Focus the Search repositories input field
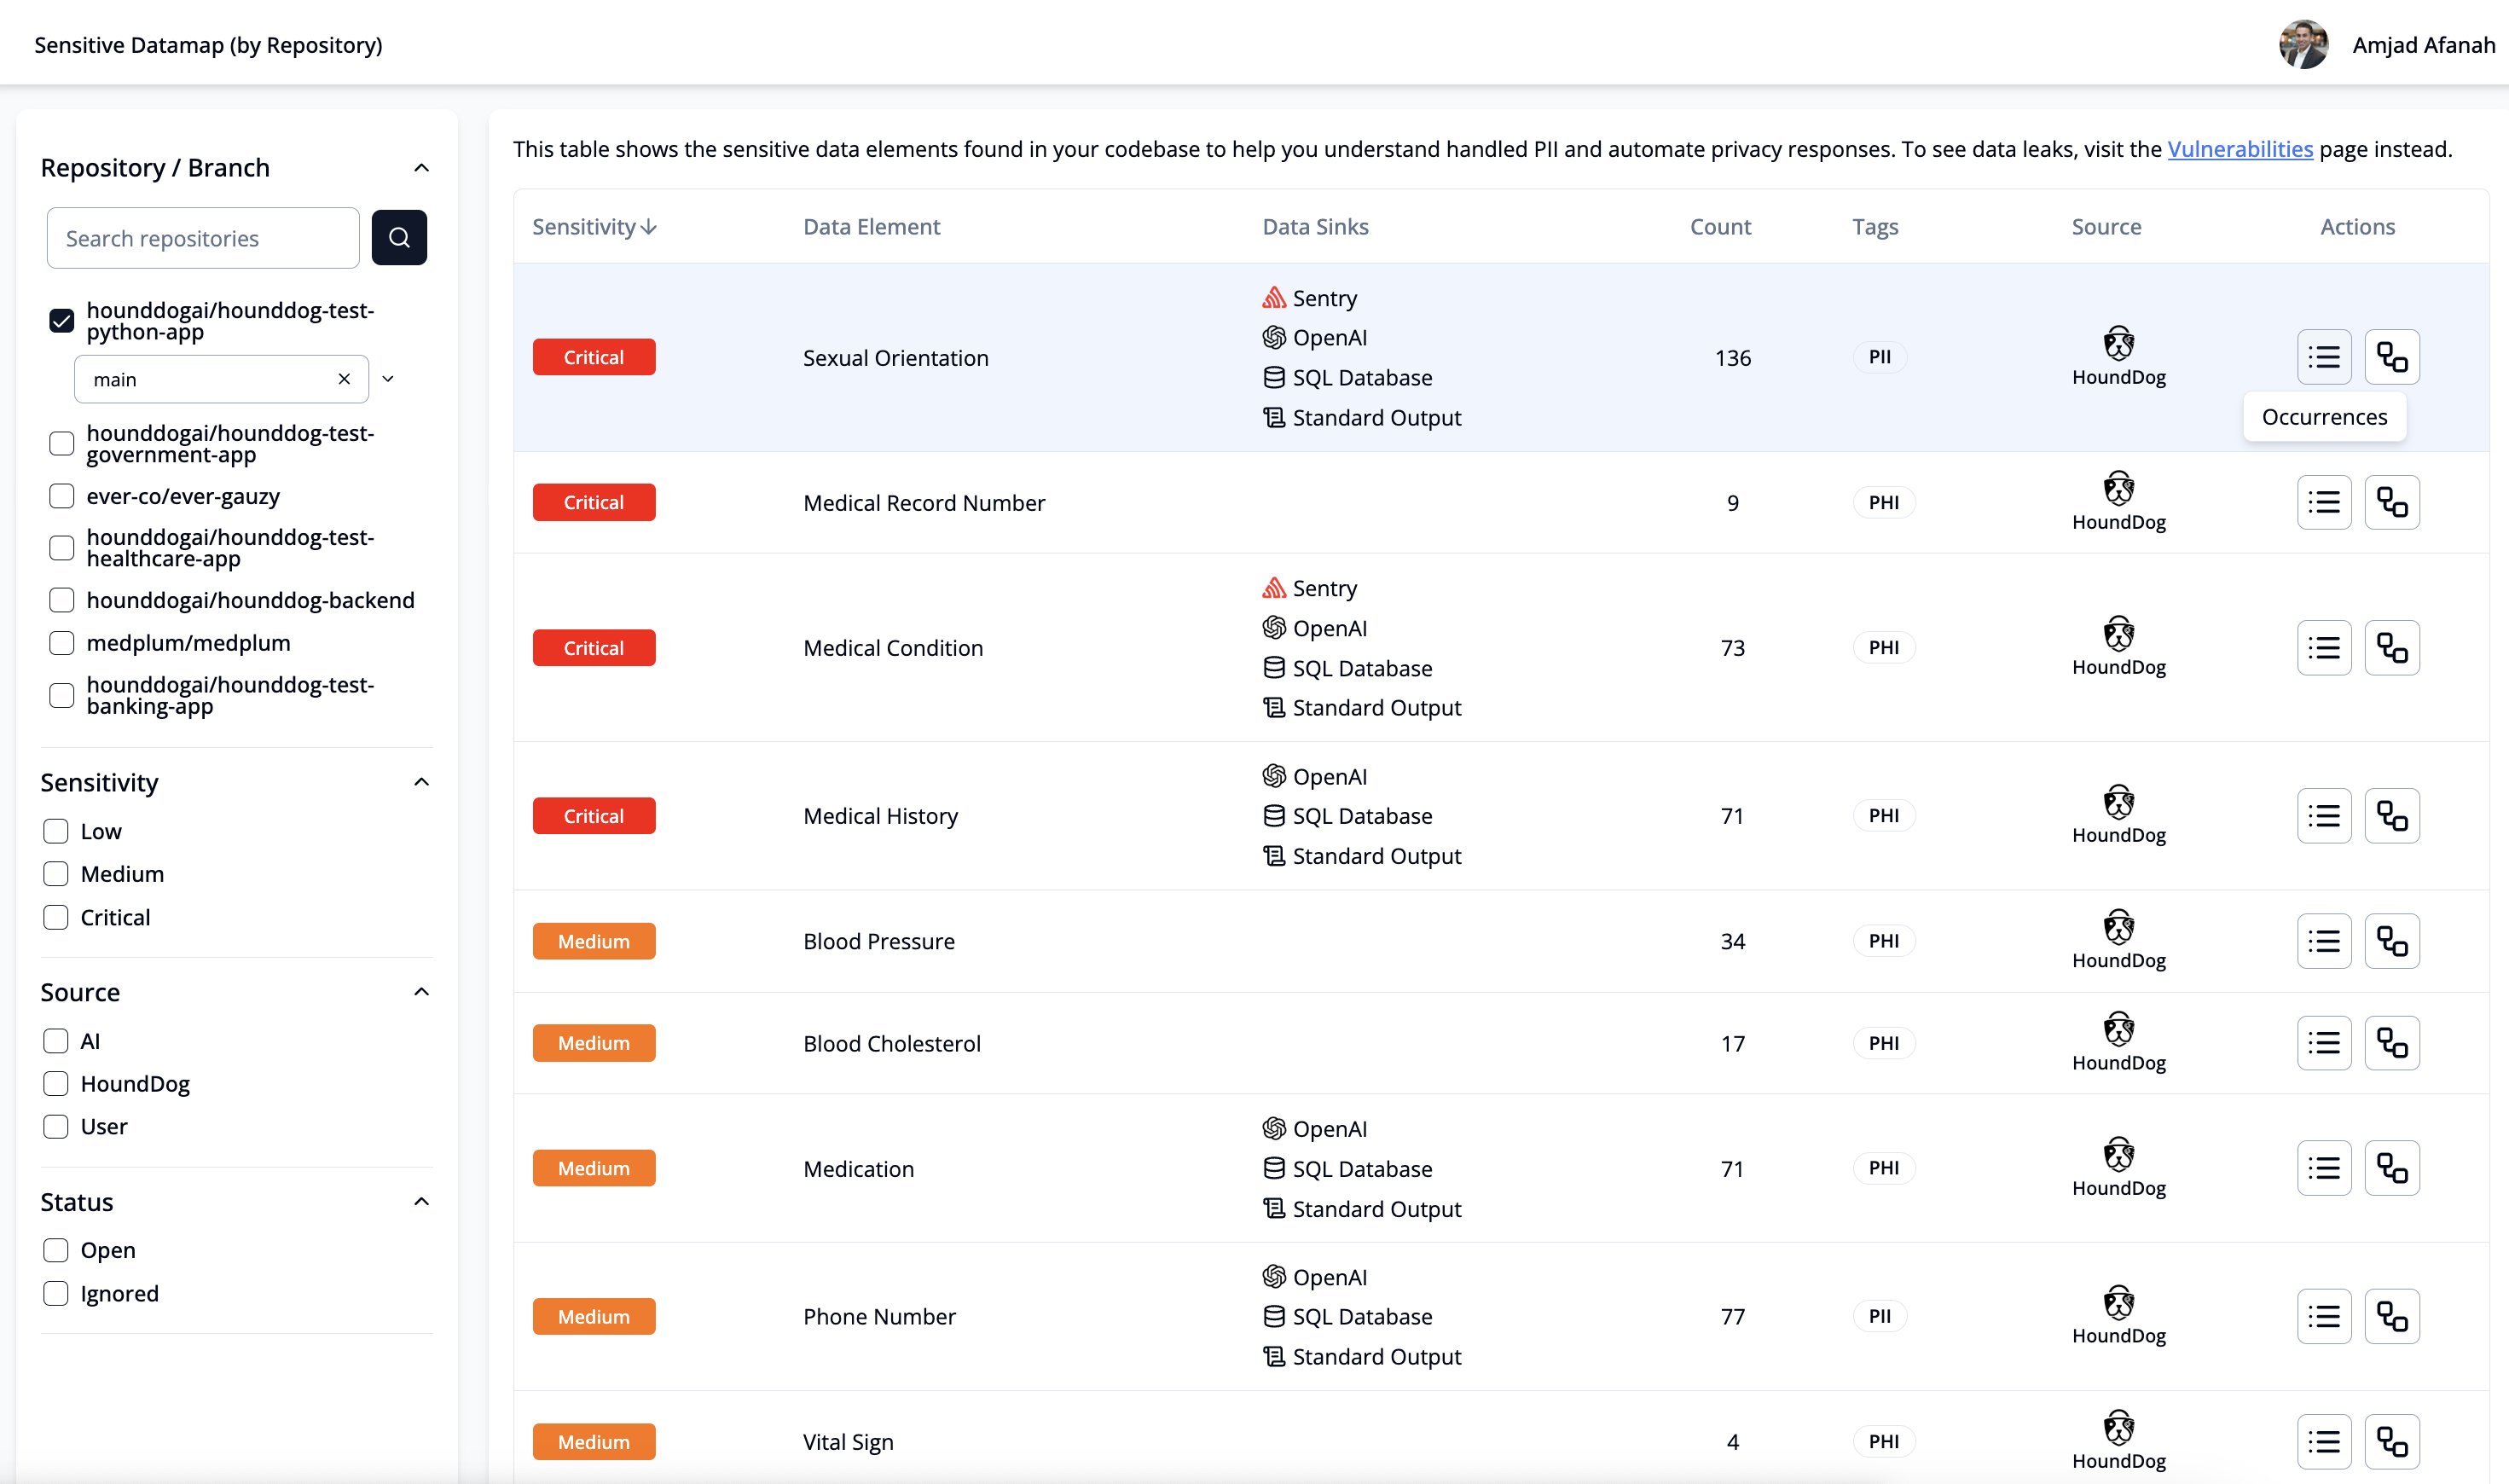This screenshot has height=1484, width=2509. coord(203,238)
